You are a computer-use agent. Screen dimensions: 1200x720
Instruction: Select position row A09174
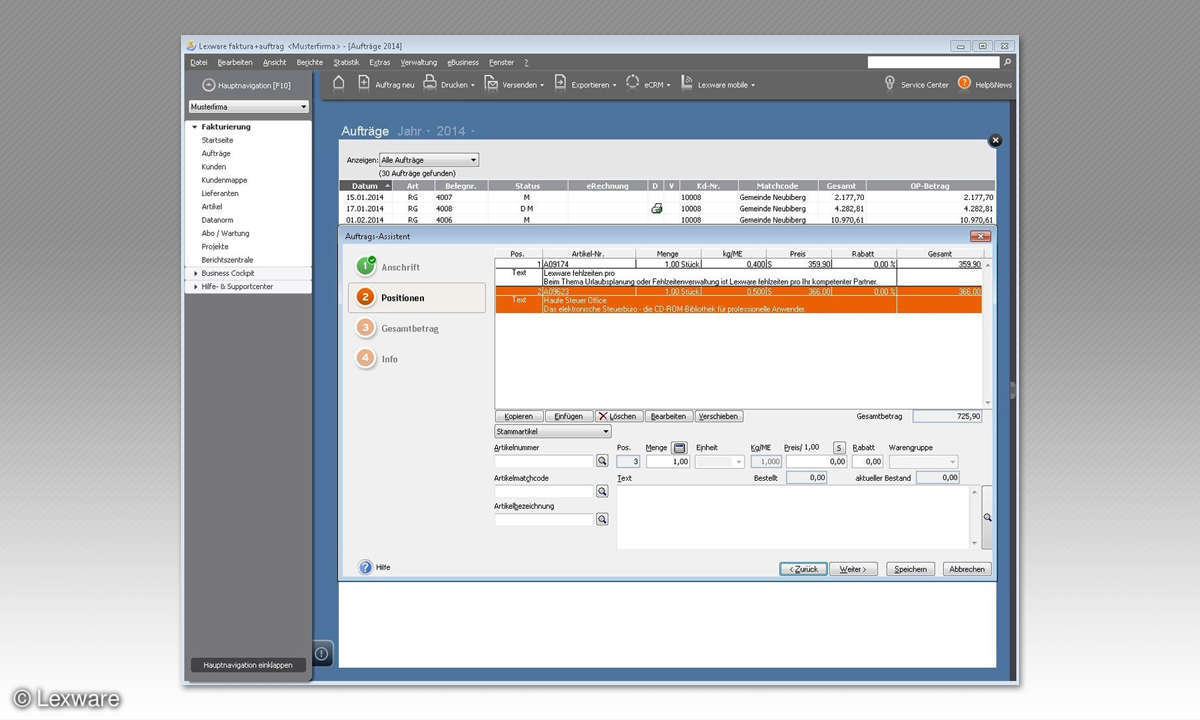(739, 264)
